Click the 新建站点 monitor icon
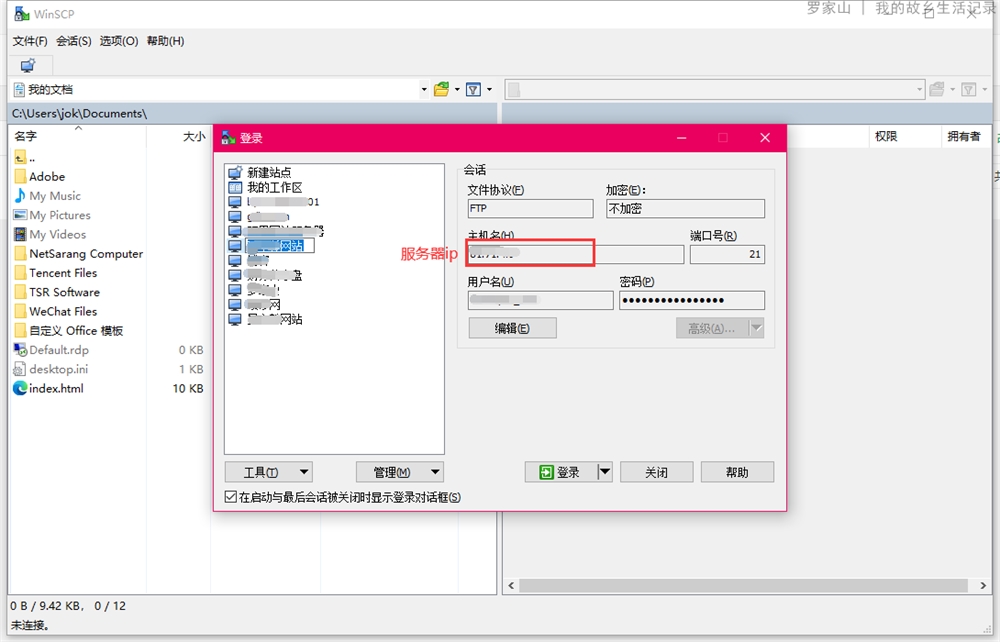 coord(235,172)
